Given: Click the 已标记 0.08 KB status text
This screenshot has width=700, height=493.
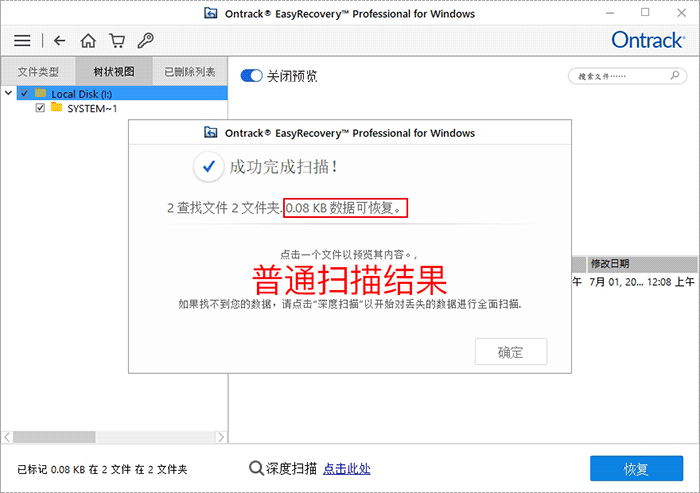Looking at the screenshot, I should point(102,469).
